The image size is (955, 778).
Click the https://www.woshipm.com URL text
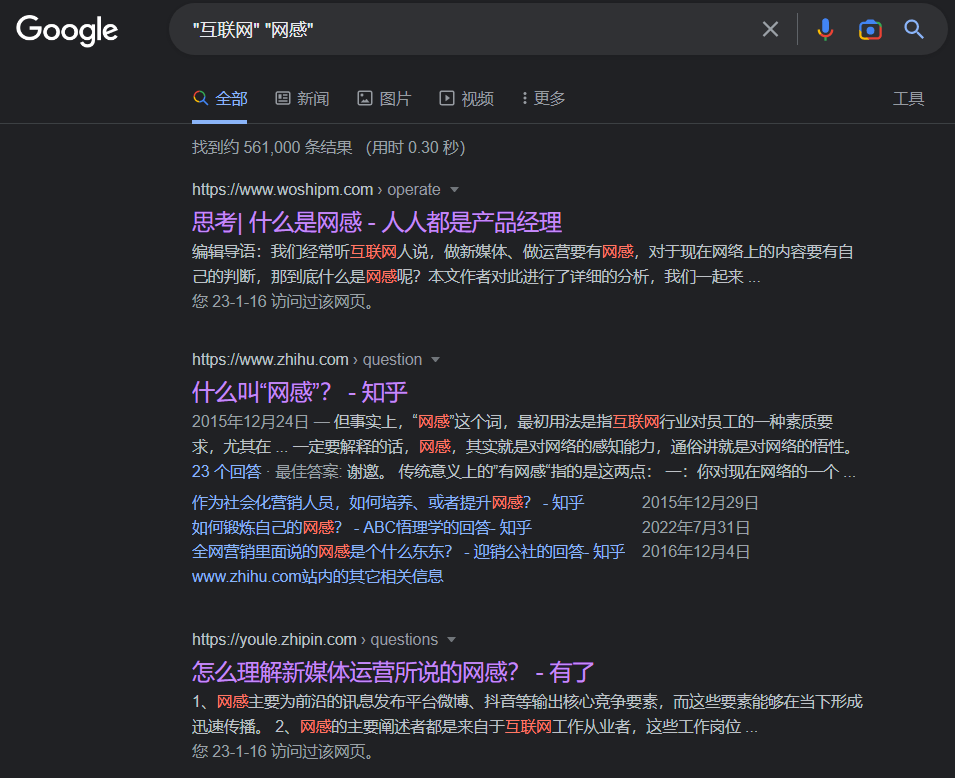pyautogui.click(x=283, y=190)
